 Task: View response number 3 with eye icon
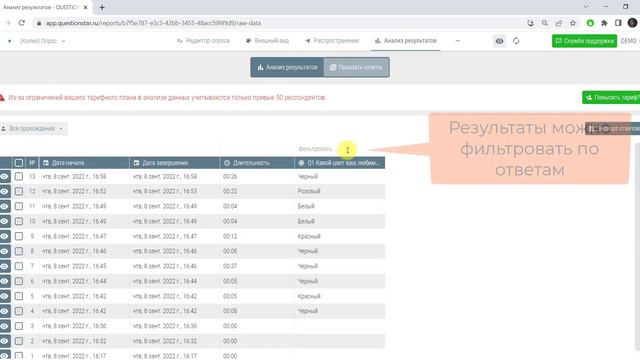pos(4,326)
